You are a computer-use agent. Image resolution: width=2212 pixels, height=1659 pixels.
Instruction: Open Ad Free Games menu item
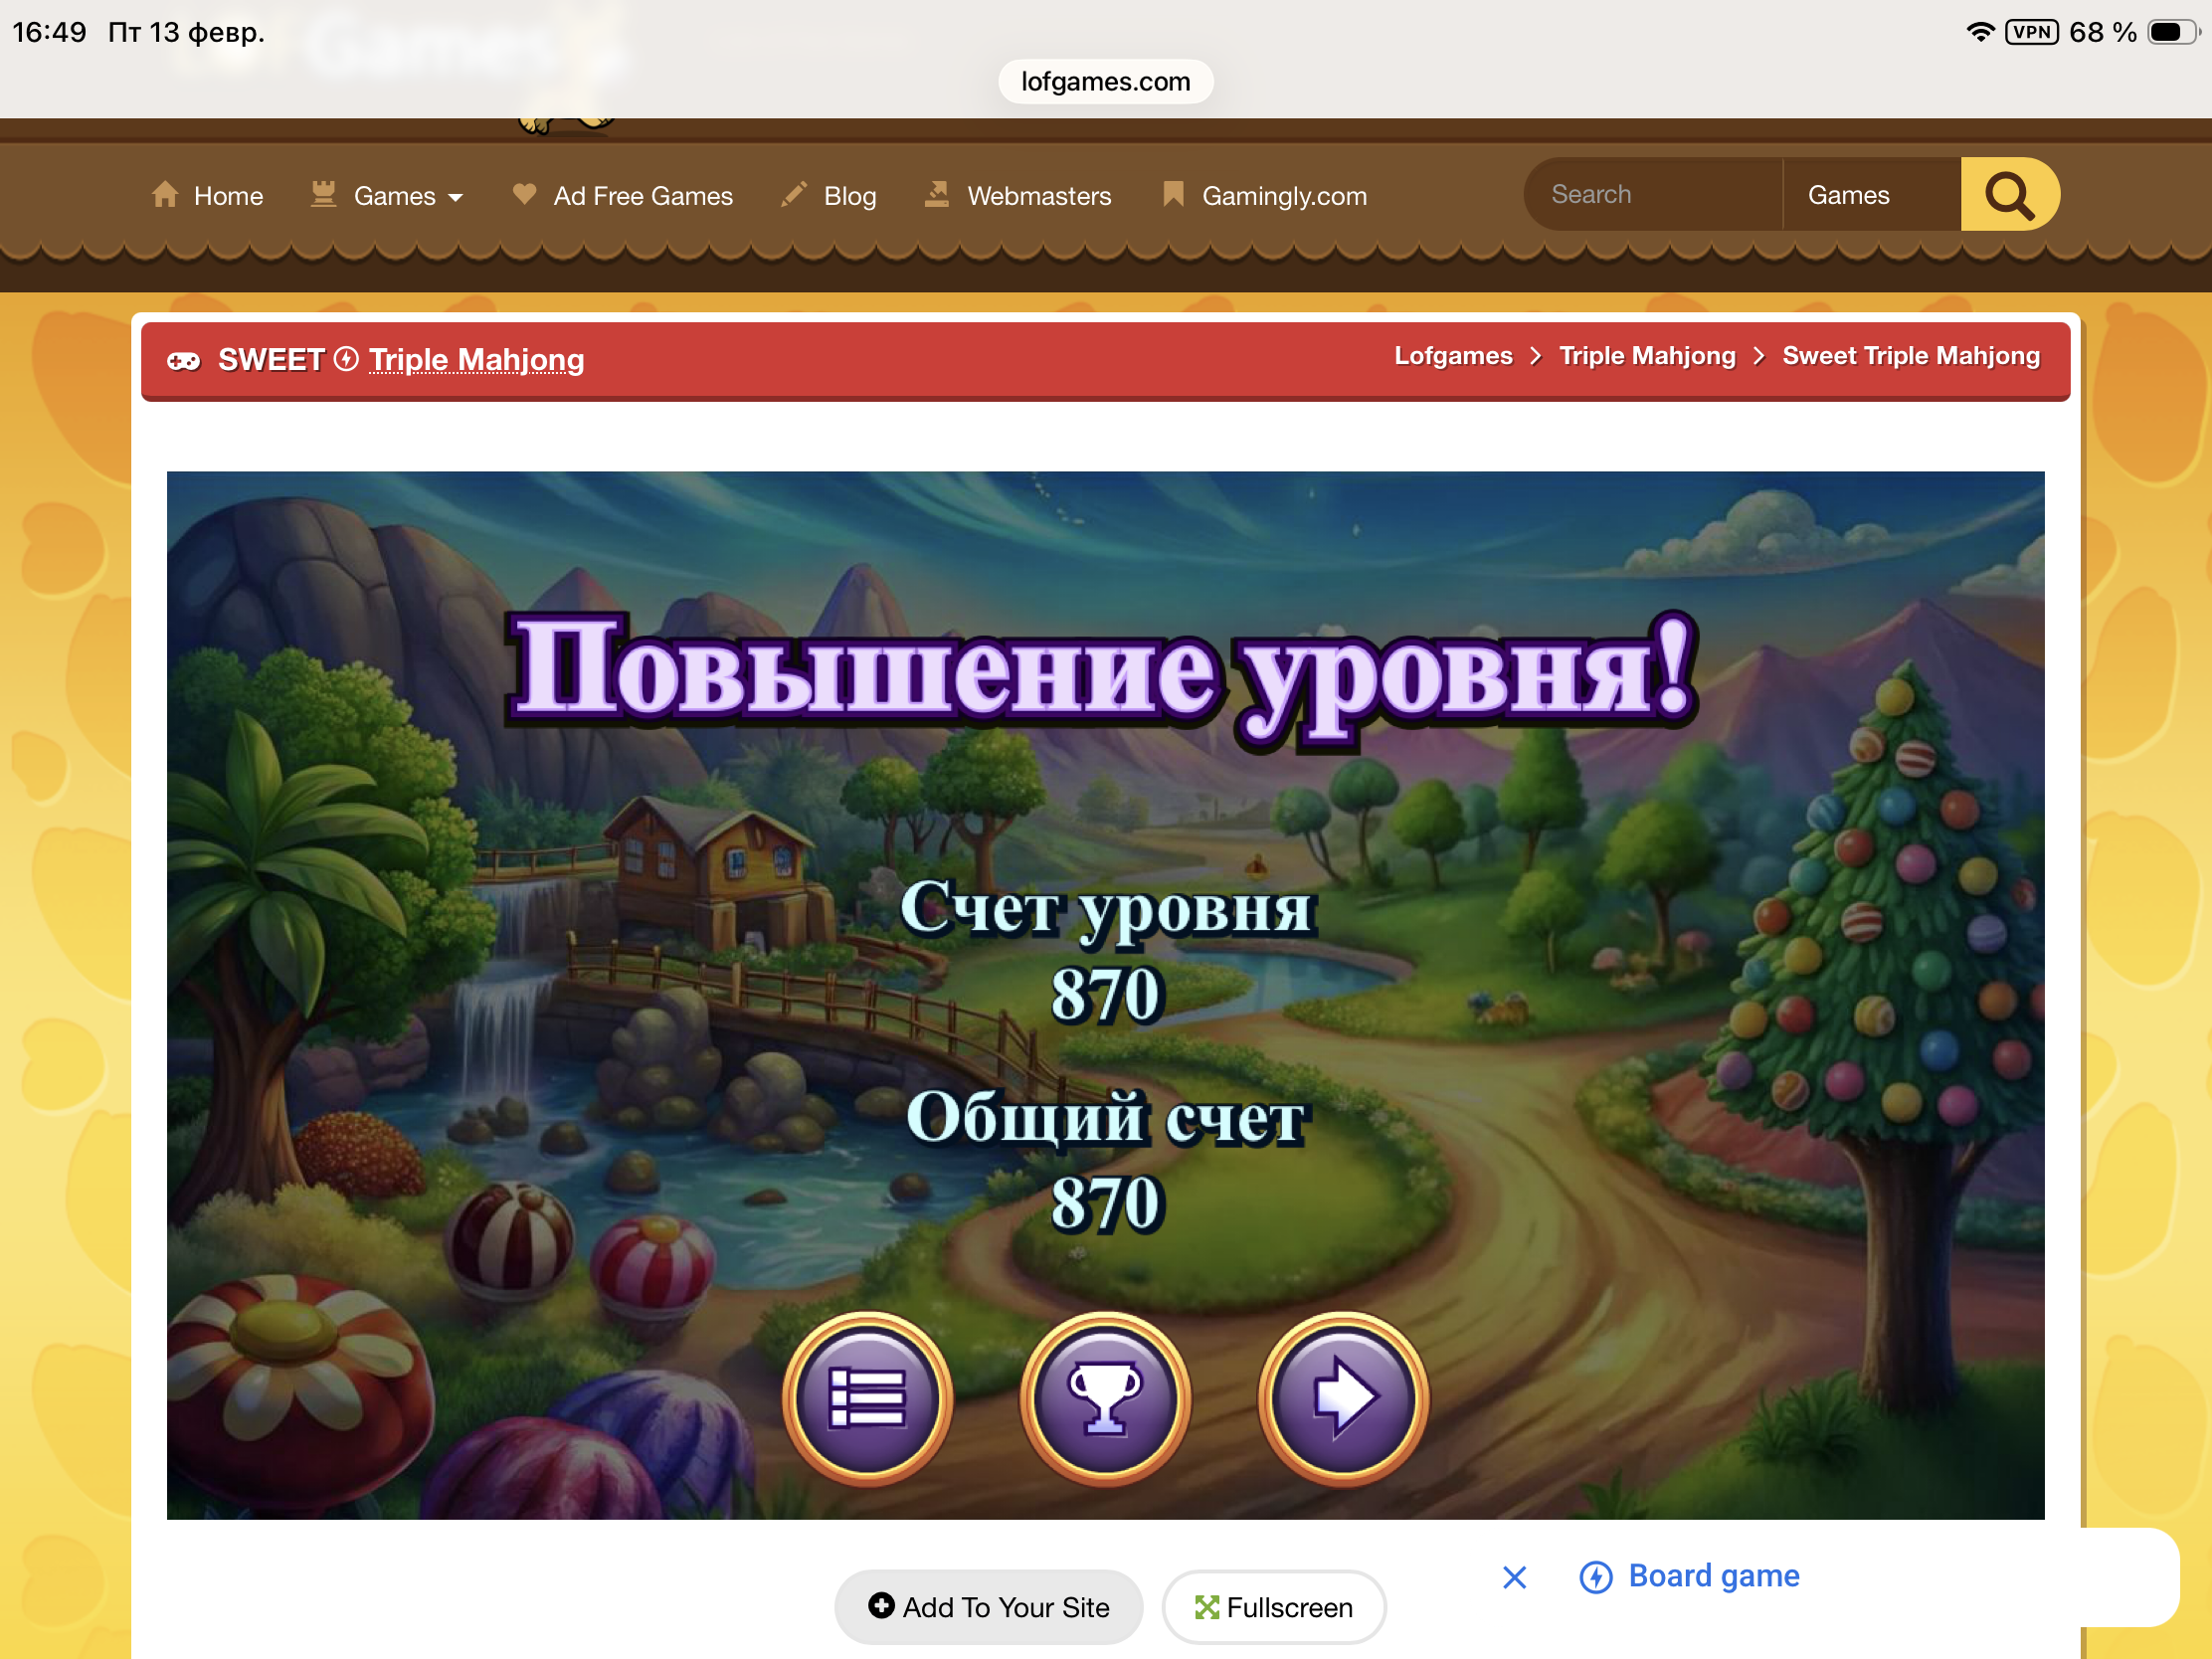[x=642, y=196]
